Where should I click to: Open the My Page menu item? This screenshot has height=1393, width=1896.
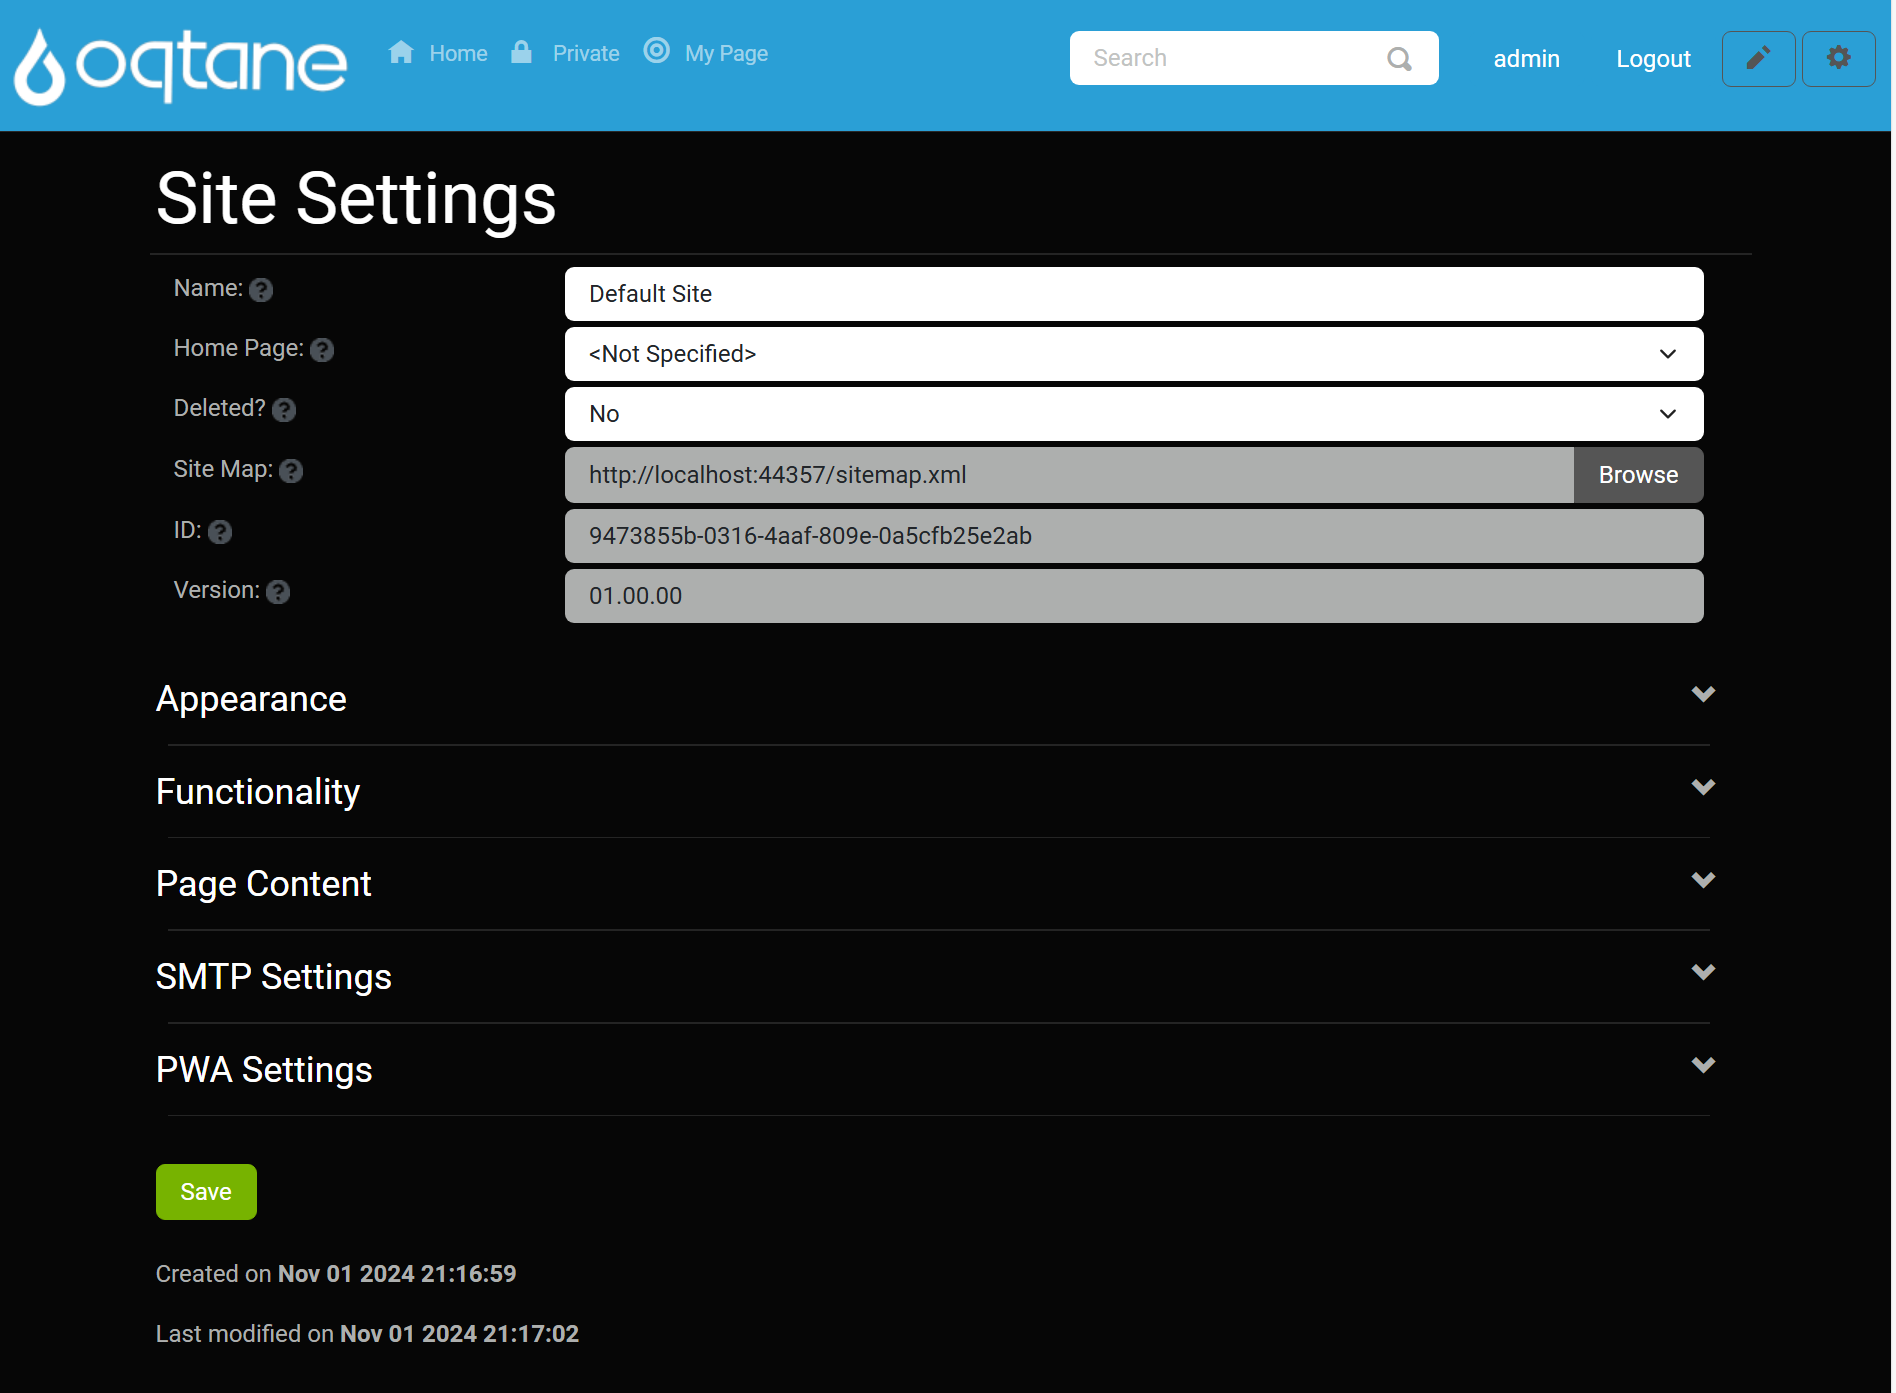[x=726, y=53]
